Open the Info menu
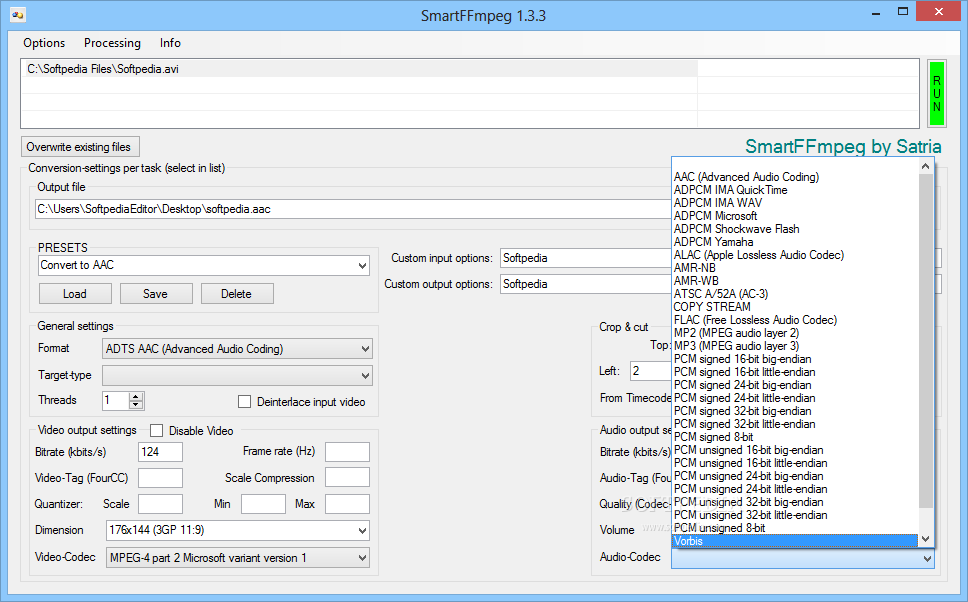This screenshot has height=602, width=968. (170, 43)
